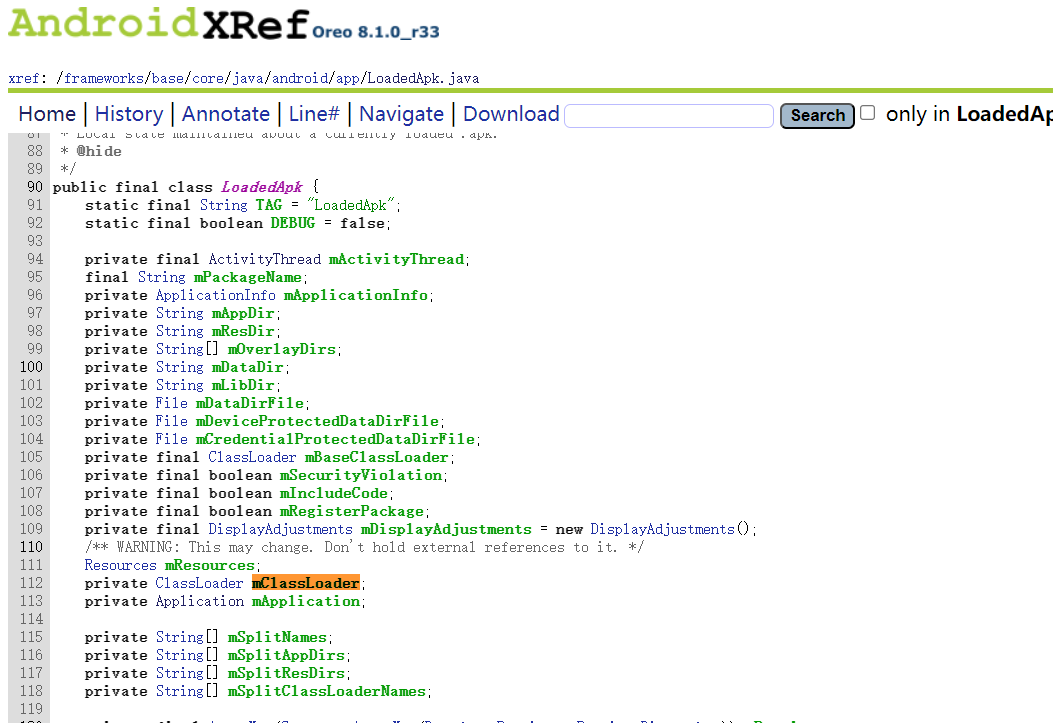Open the History menu link
Screen dimensions: 1053x723
pos(129,114)
